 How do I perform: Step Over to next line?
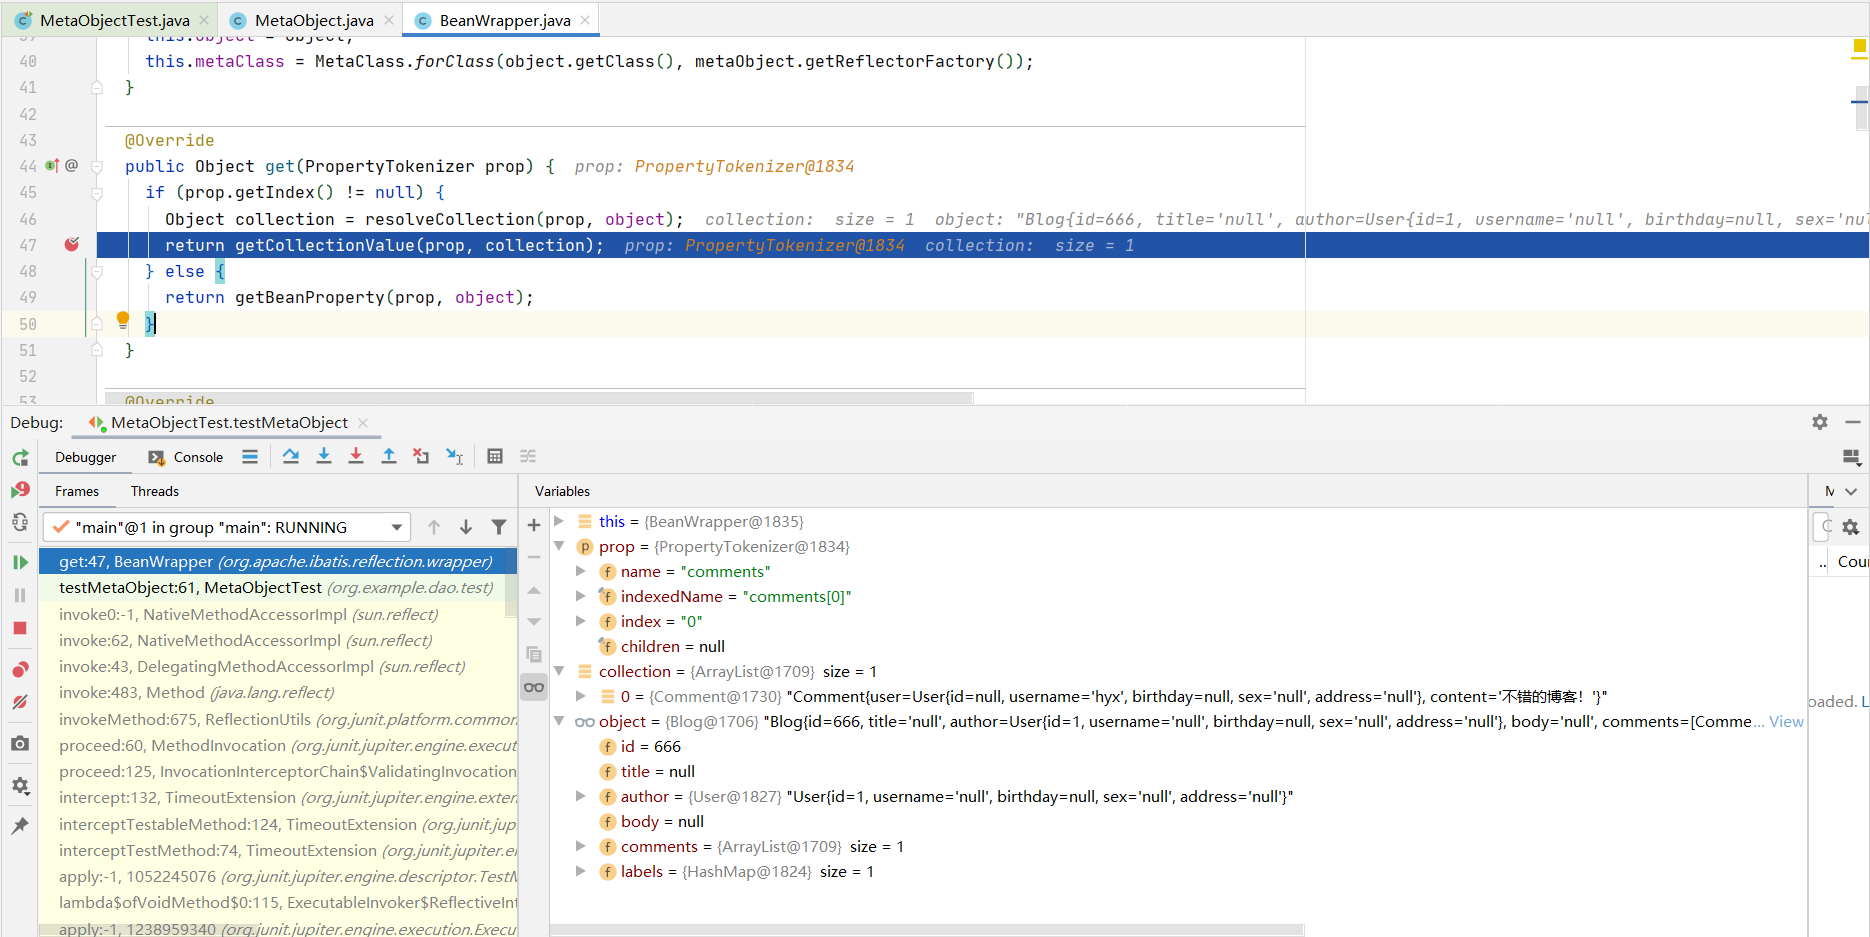pyautogui.click(x=291, y=456)
